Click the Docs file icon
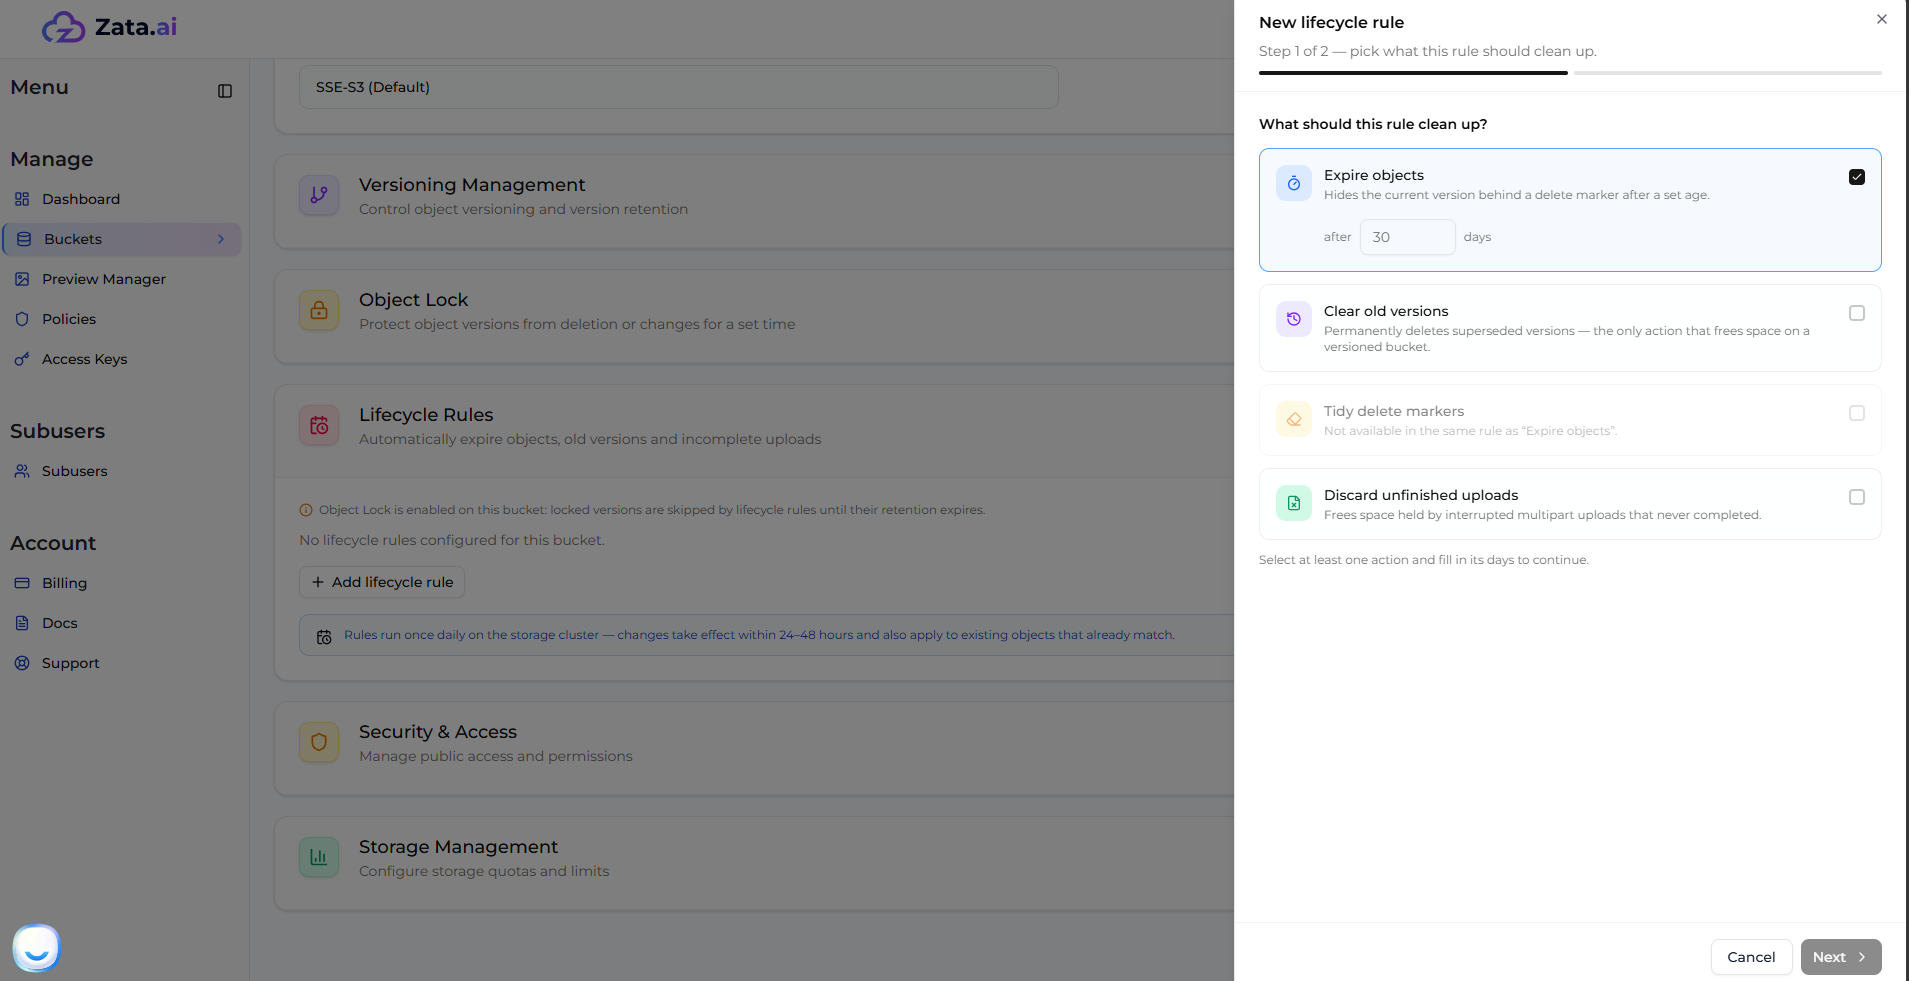The image size is (1909, 981). click(22, 623)
